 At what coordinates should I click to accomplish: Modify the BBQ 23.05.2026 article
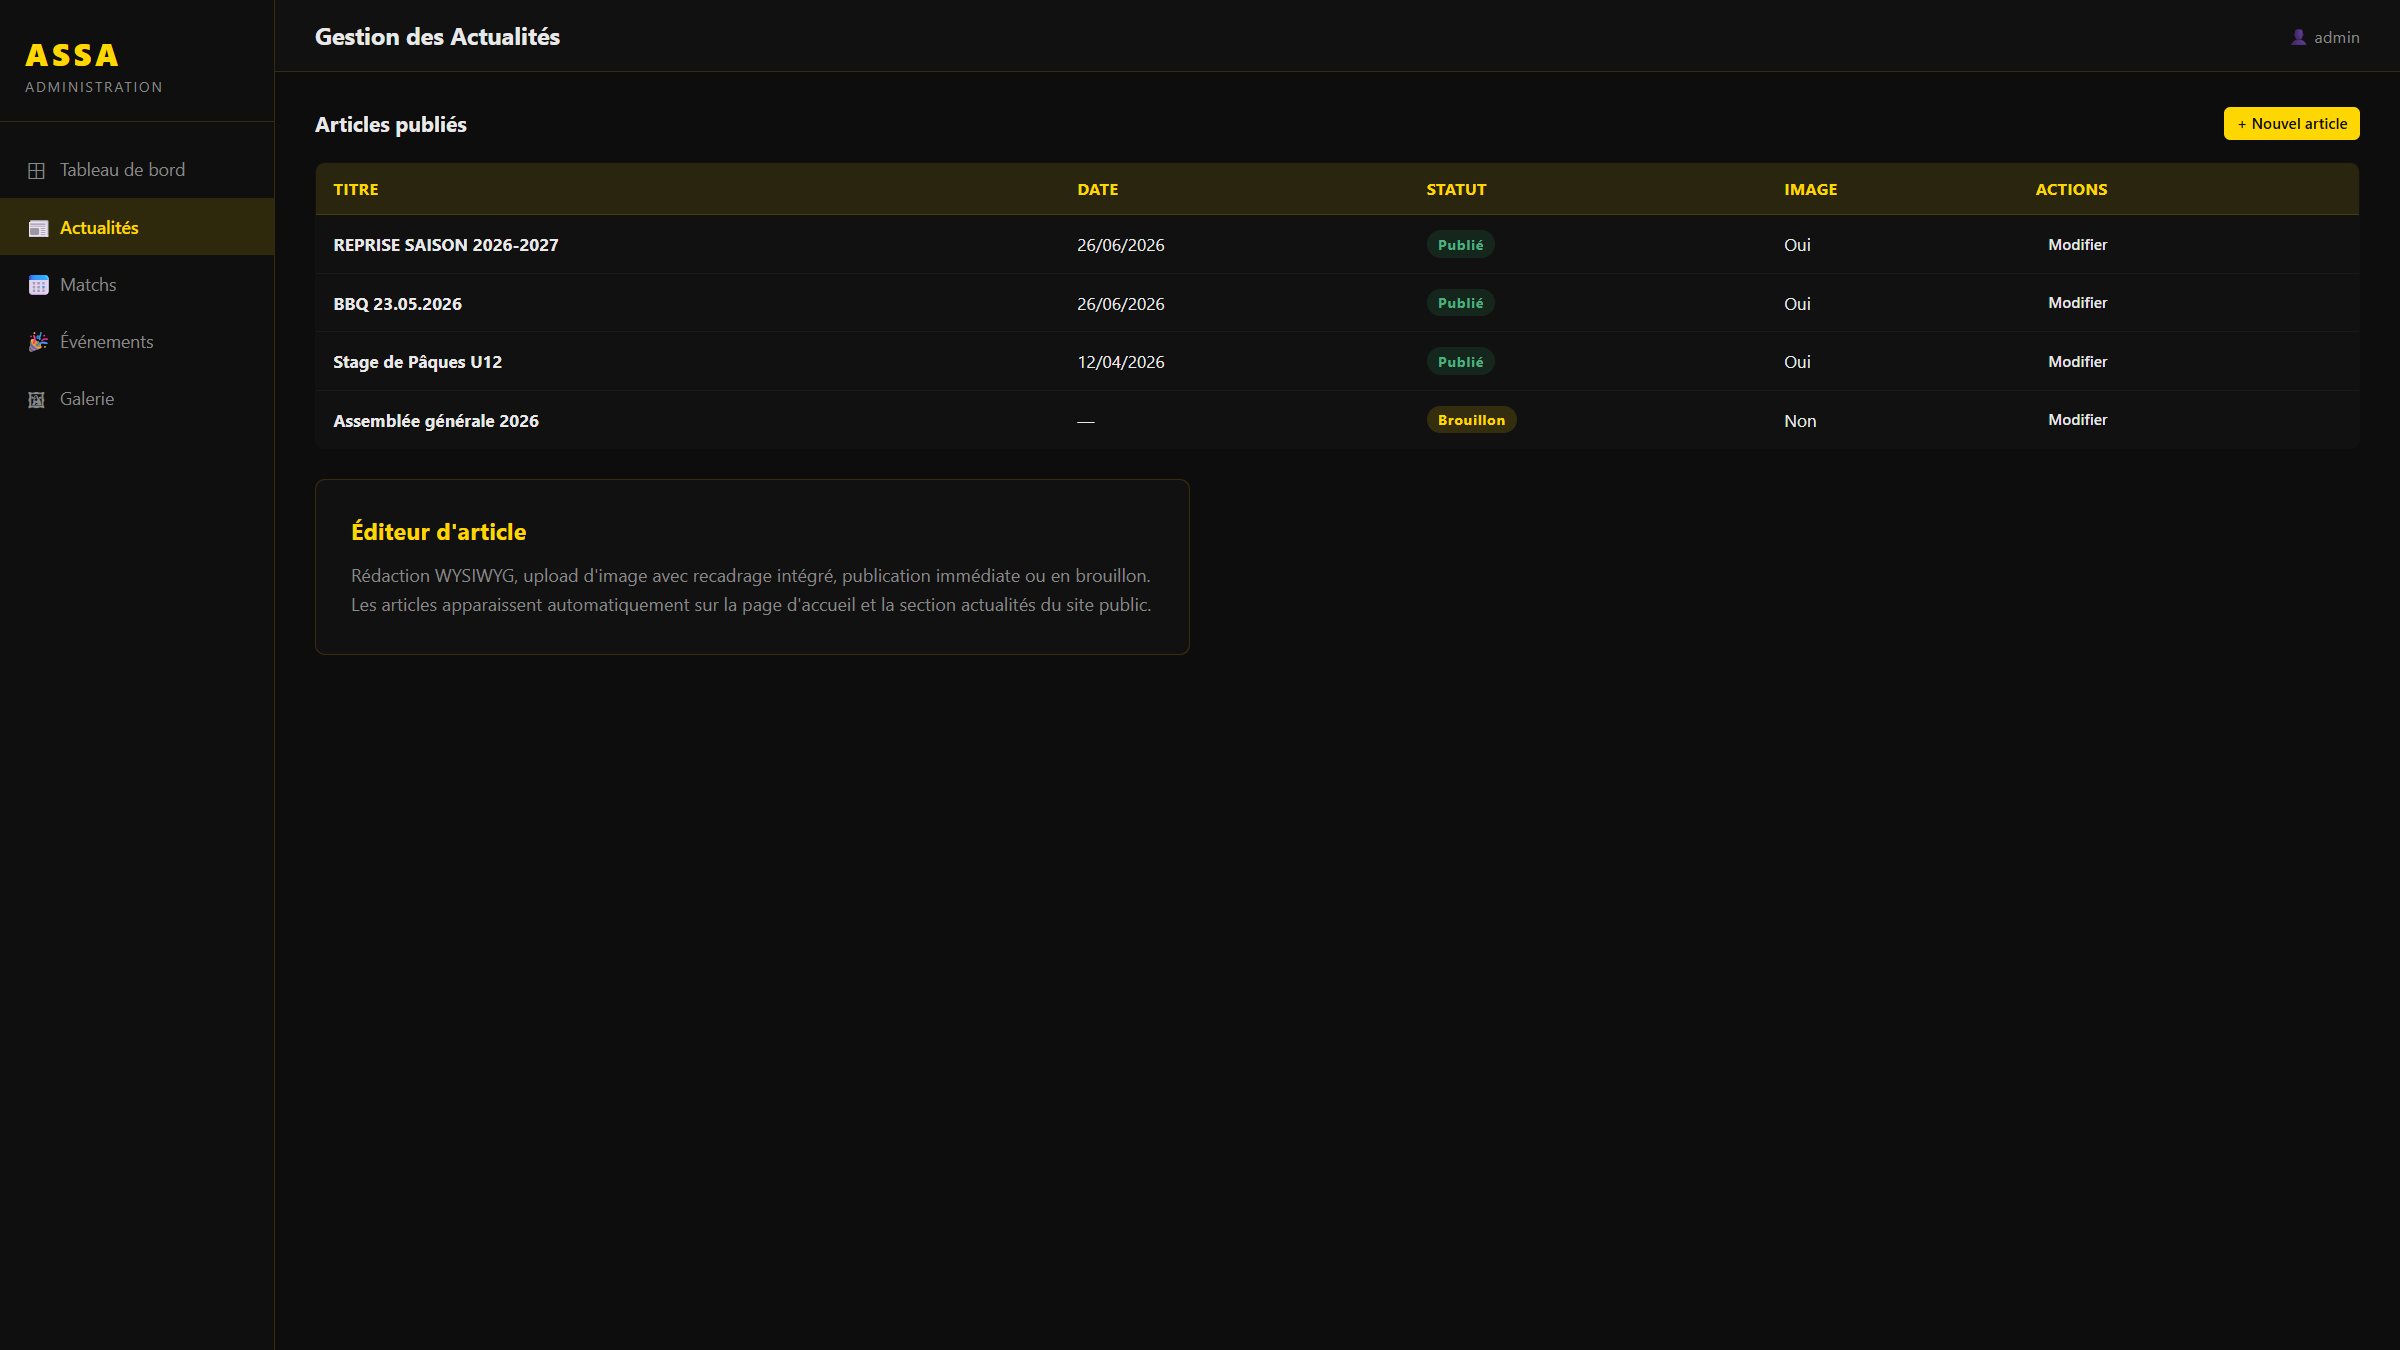[x=2077, y=303]
